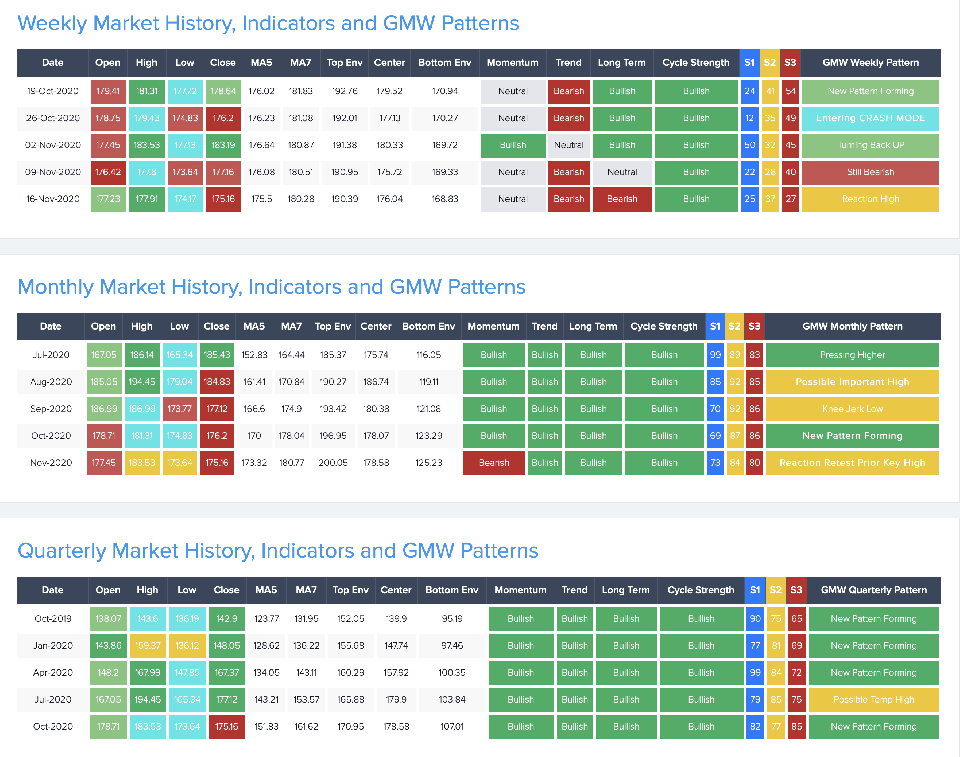The width and height of the screenshot is (960, 757).
Task: Select the Bullish Momentum cell in the 02-Nov-2020 row
Action: [x=512, y=145]
